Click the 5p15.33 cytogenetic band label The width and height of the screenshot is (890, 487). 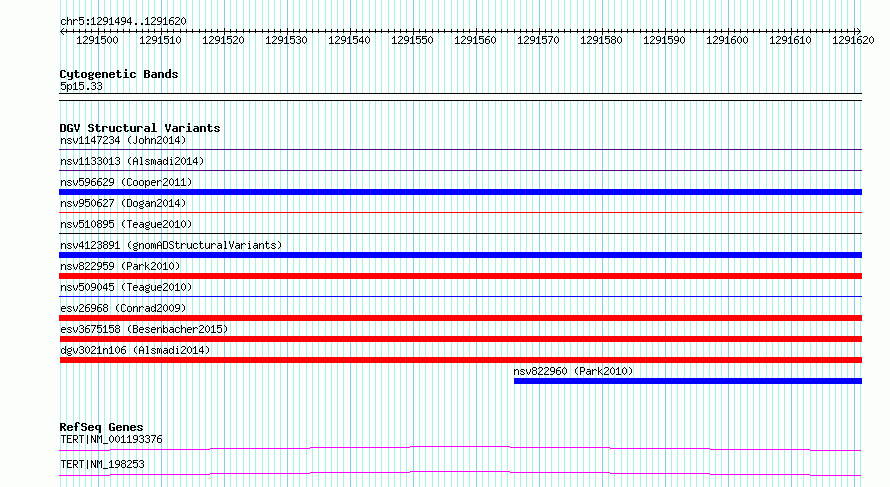[x=81, y=86]
